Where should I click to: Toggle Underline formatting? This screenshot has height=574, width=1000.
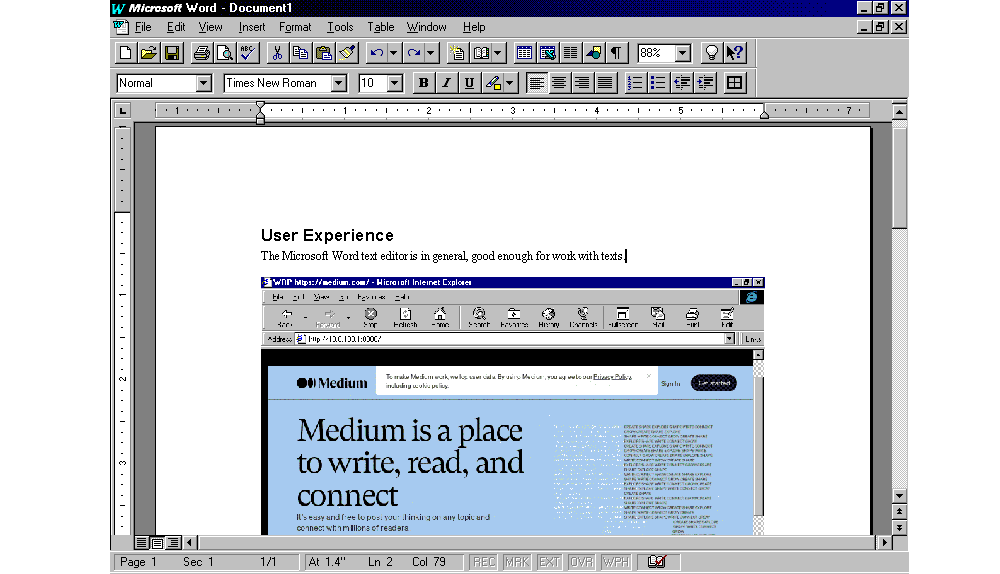tap(469, 83)
